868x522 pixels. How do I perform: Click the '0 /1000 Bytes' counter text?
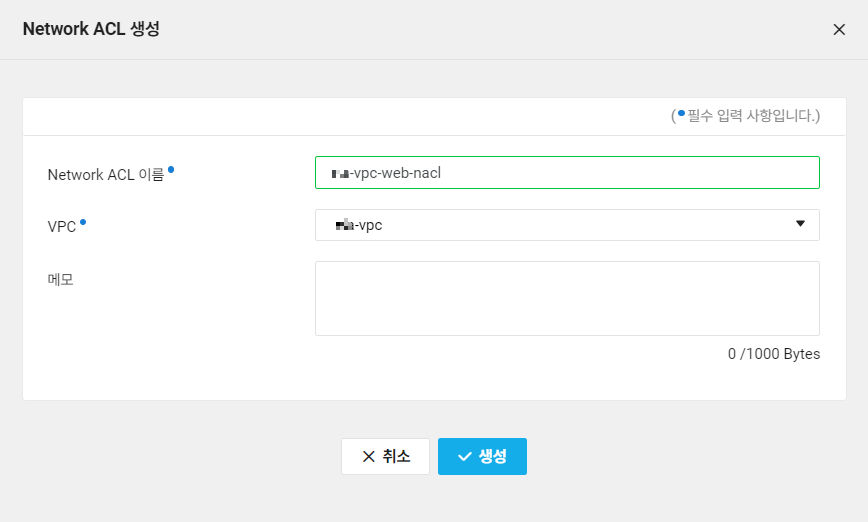773,354
